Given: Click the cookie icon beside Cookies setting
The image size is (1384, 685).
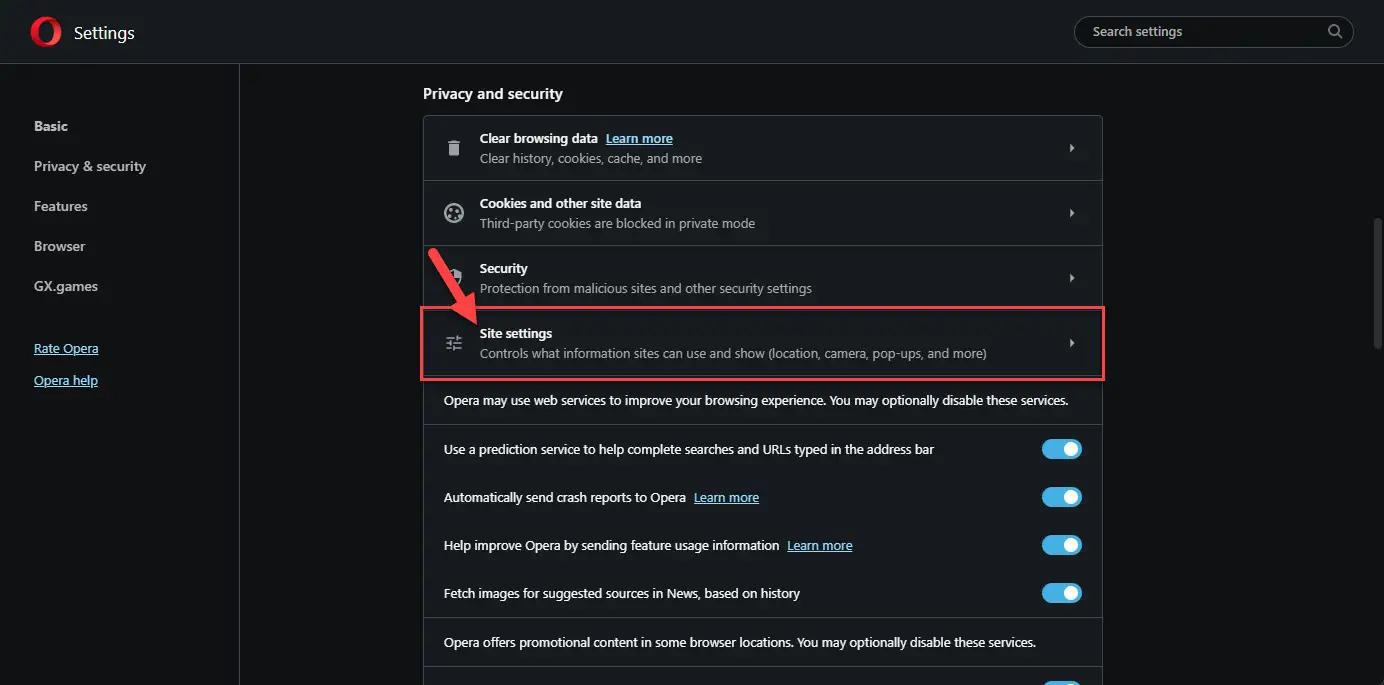Looking at the screenshot, I should coord(454,213).
